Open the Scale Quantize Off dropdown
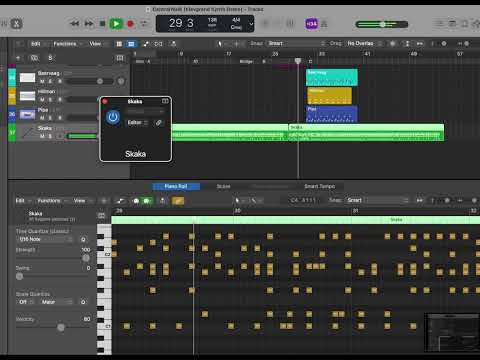Viewport: 480px width, 360px height. (x=26, y=302)
